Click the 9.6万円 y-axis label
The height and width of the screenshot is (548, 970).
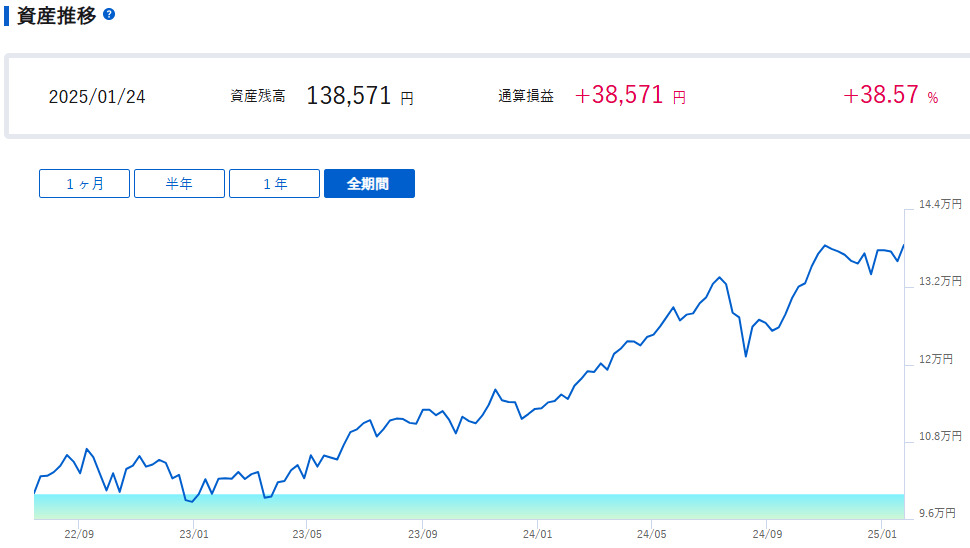point(940,513)
